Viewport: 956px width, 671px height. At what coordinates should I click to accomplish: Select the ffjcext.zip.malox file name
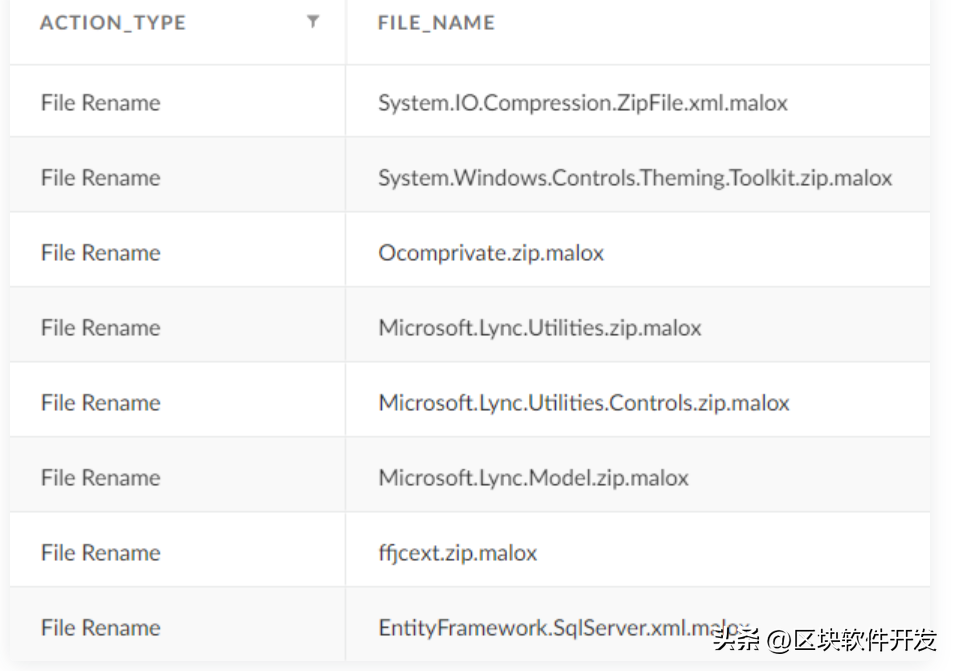pyautogui.click(x=457, y=553)
